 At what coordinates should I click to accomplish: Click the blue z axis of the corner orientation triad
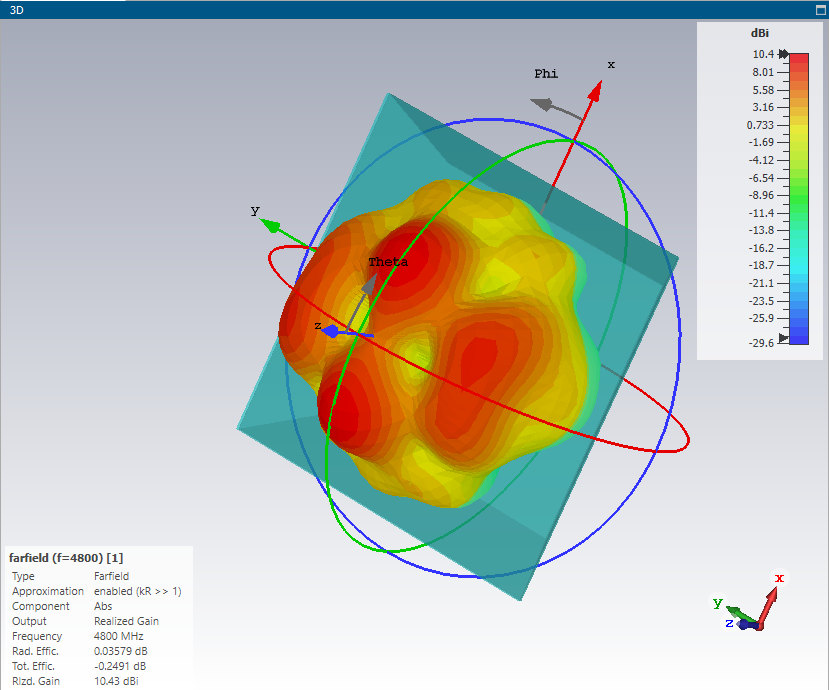[748, 625]
